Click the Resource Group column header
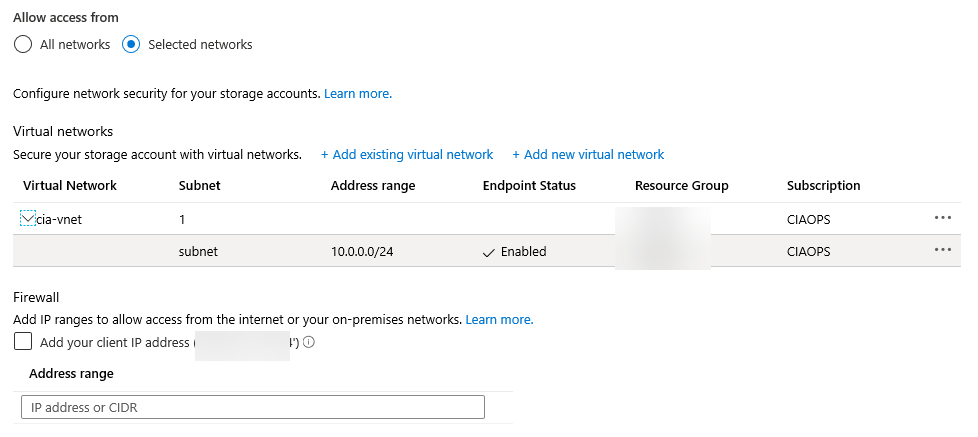Image resolution: width=978 pixels, height=437 pixels. (681, 186)
